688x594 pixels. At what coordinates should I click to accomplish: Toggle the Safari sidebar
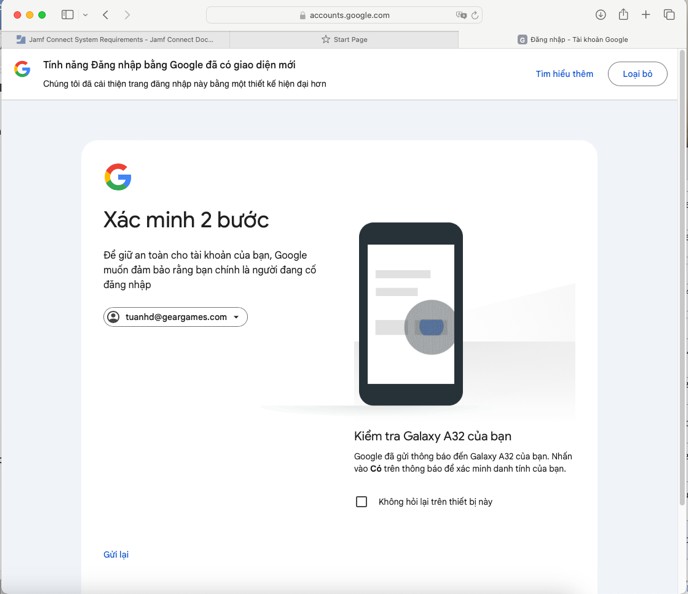[68, 15]
